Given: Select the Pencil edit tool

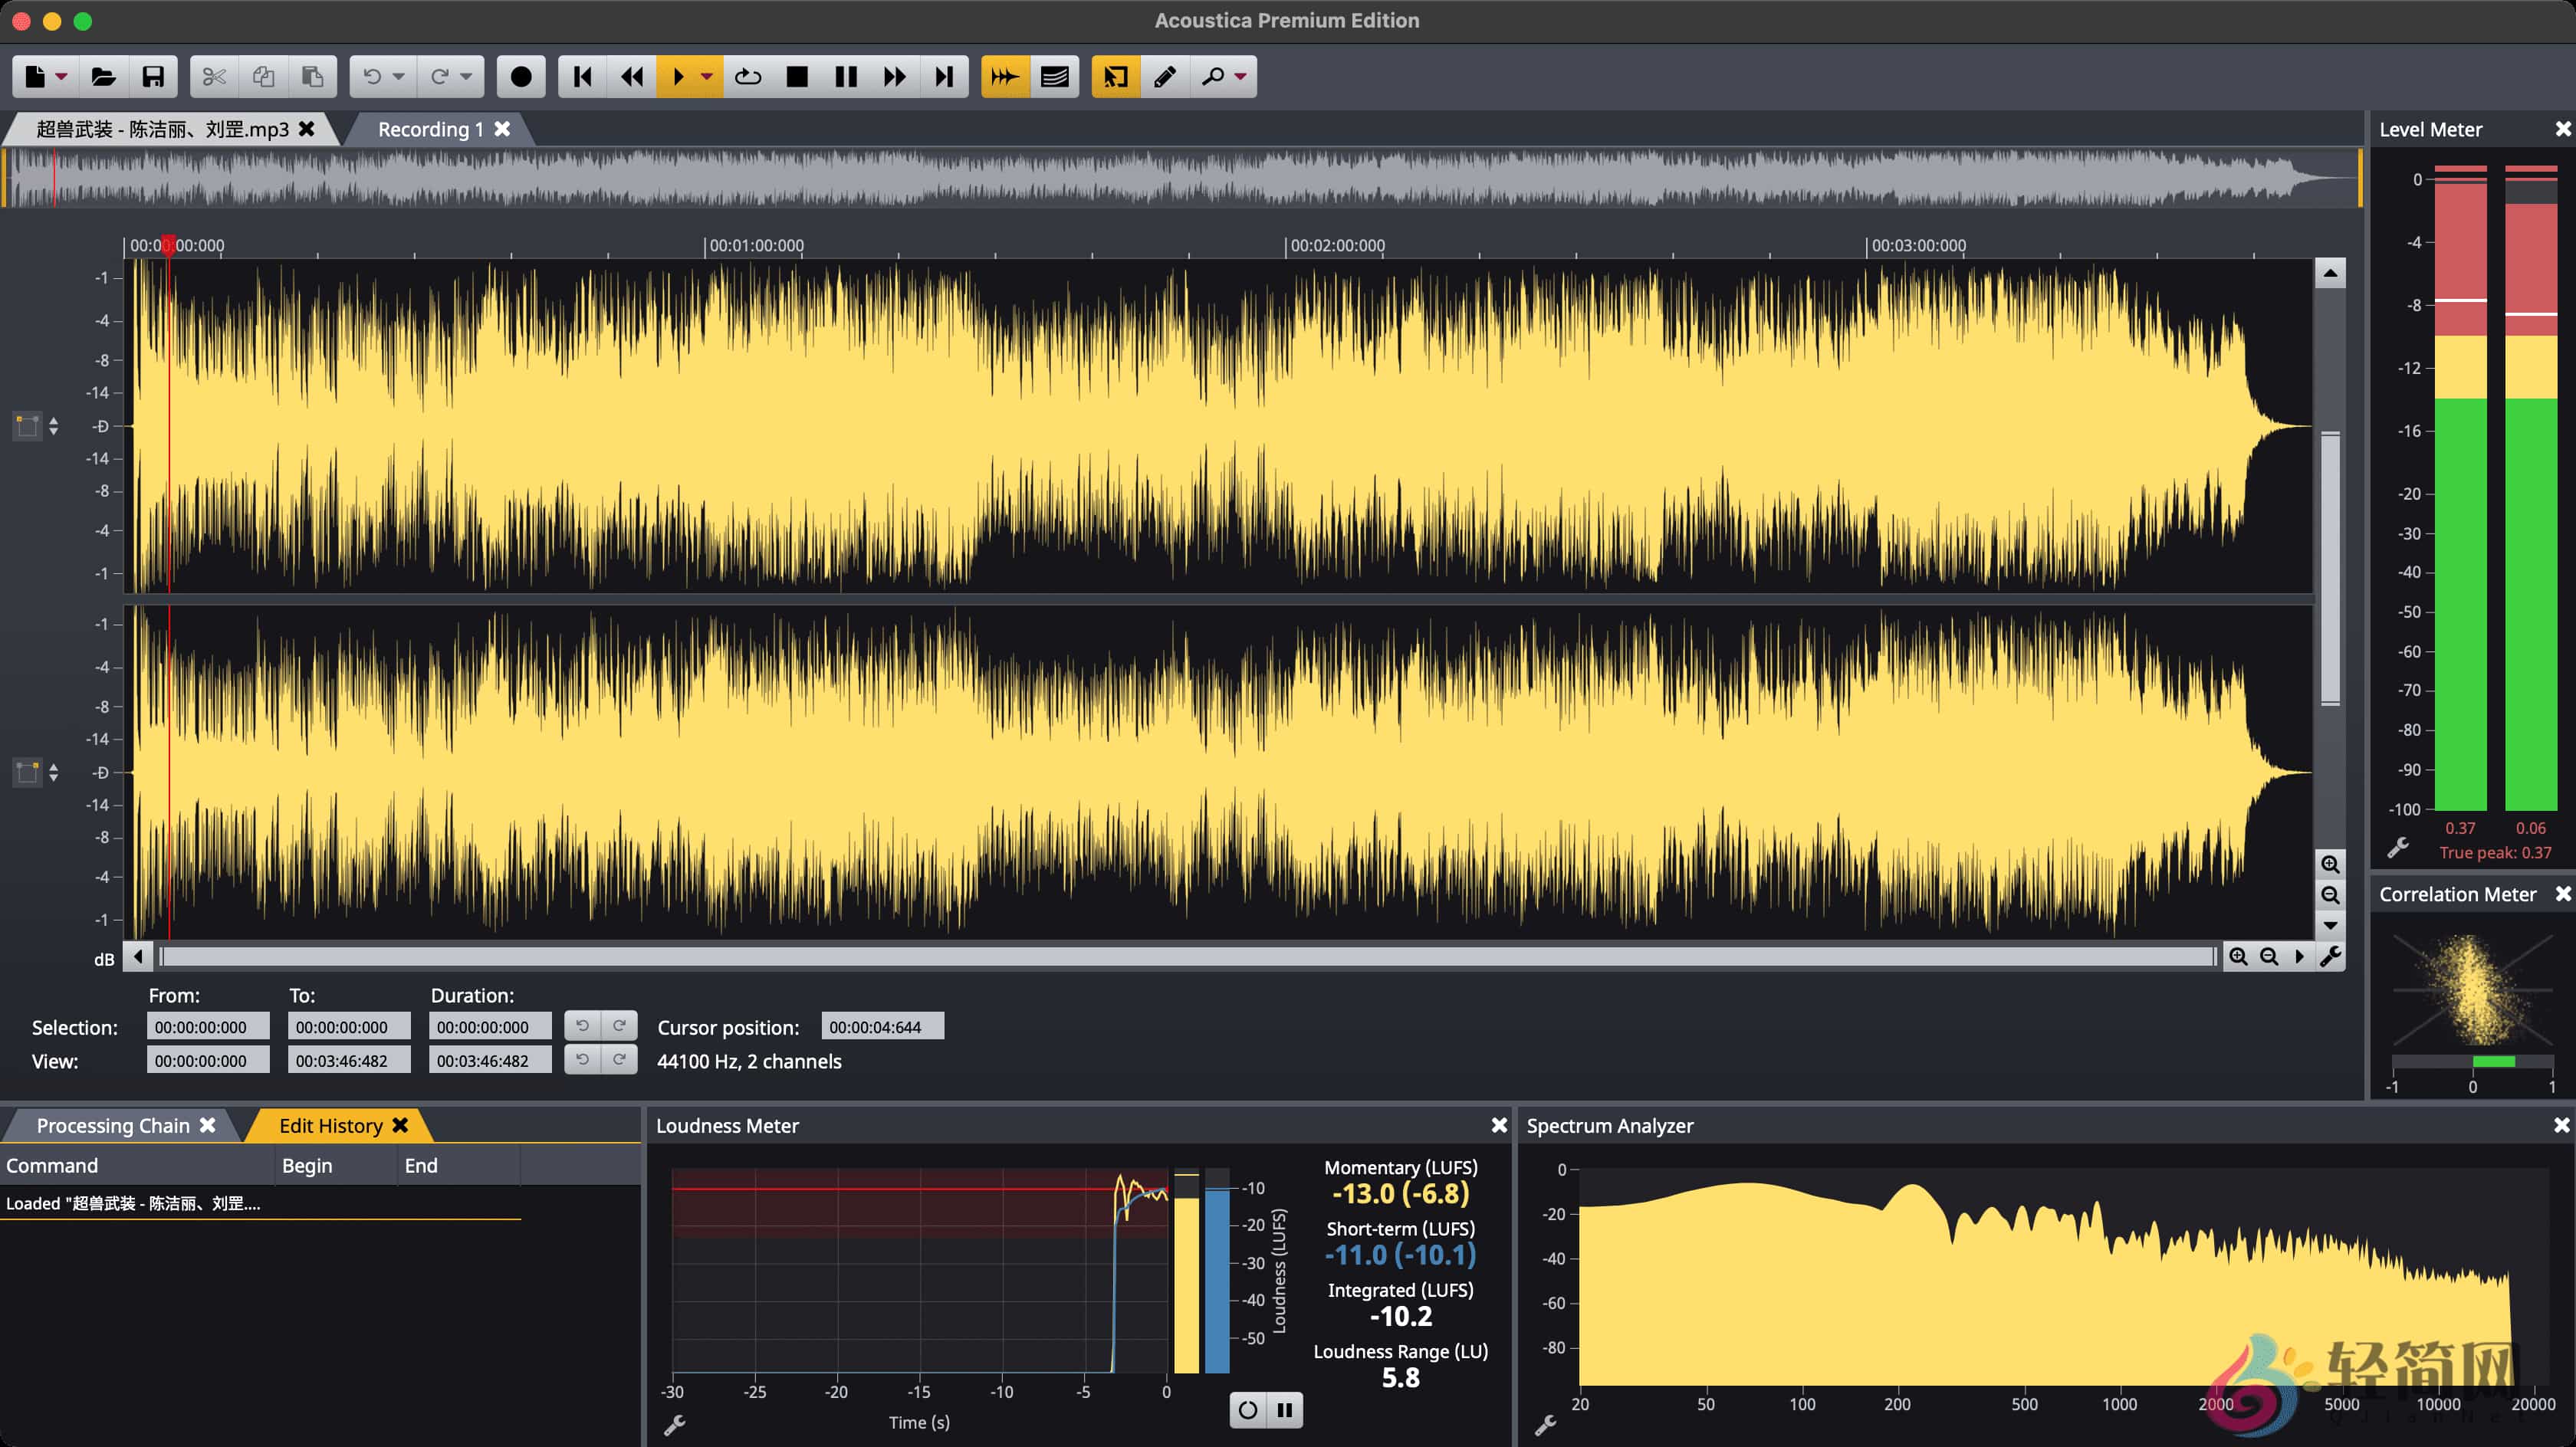Looking at the screenshot, I should [1164, 76].
